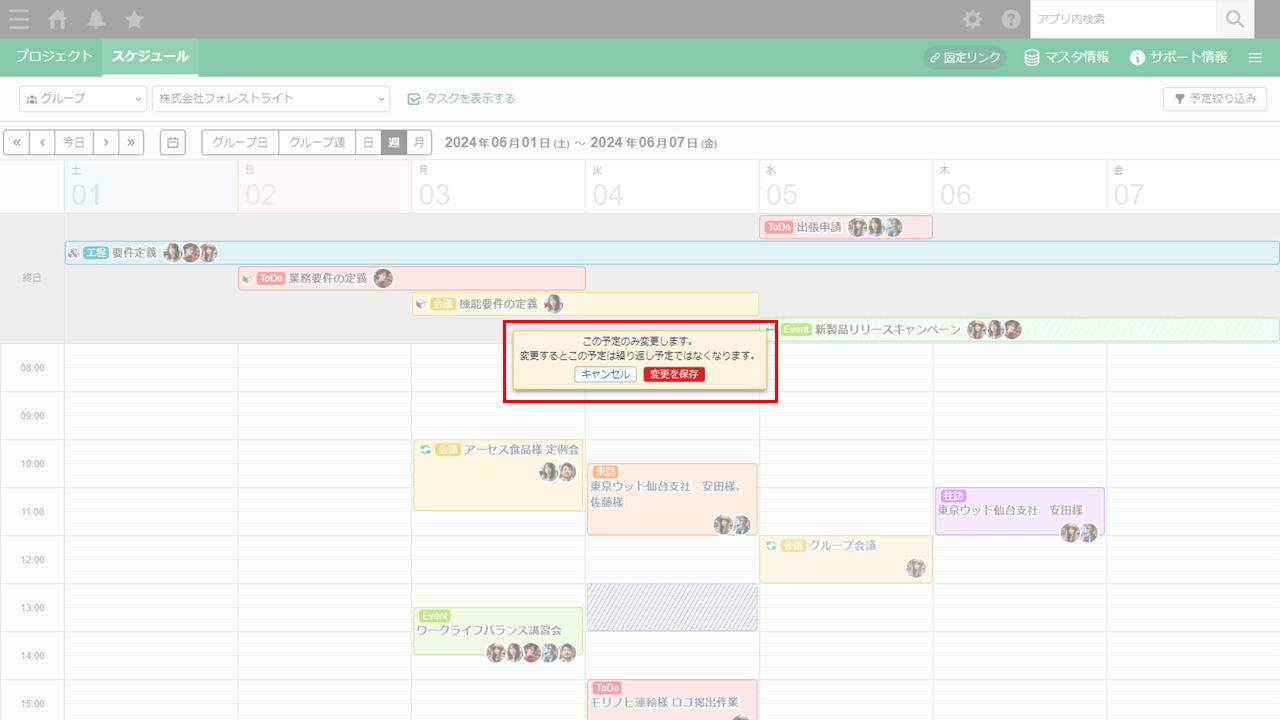Open グループ会議 event

pos(846,559)
